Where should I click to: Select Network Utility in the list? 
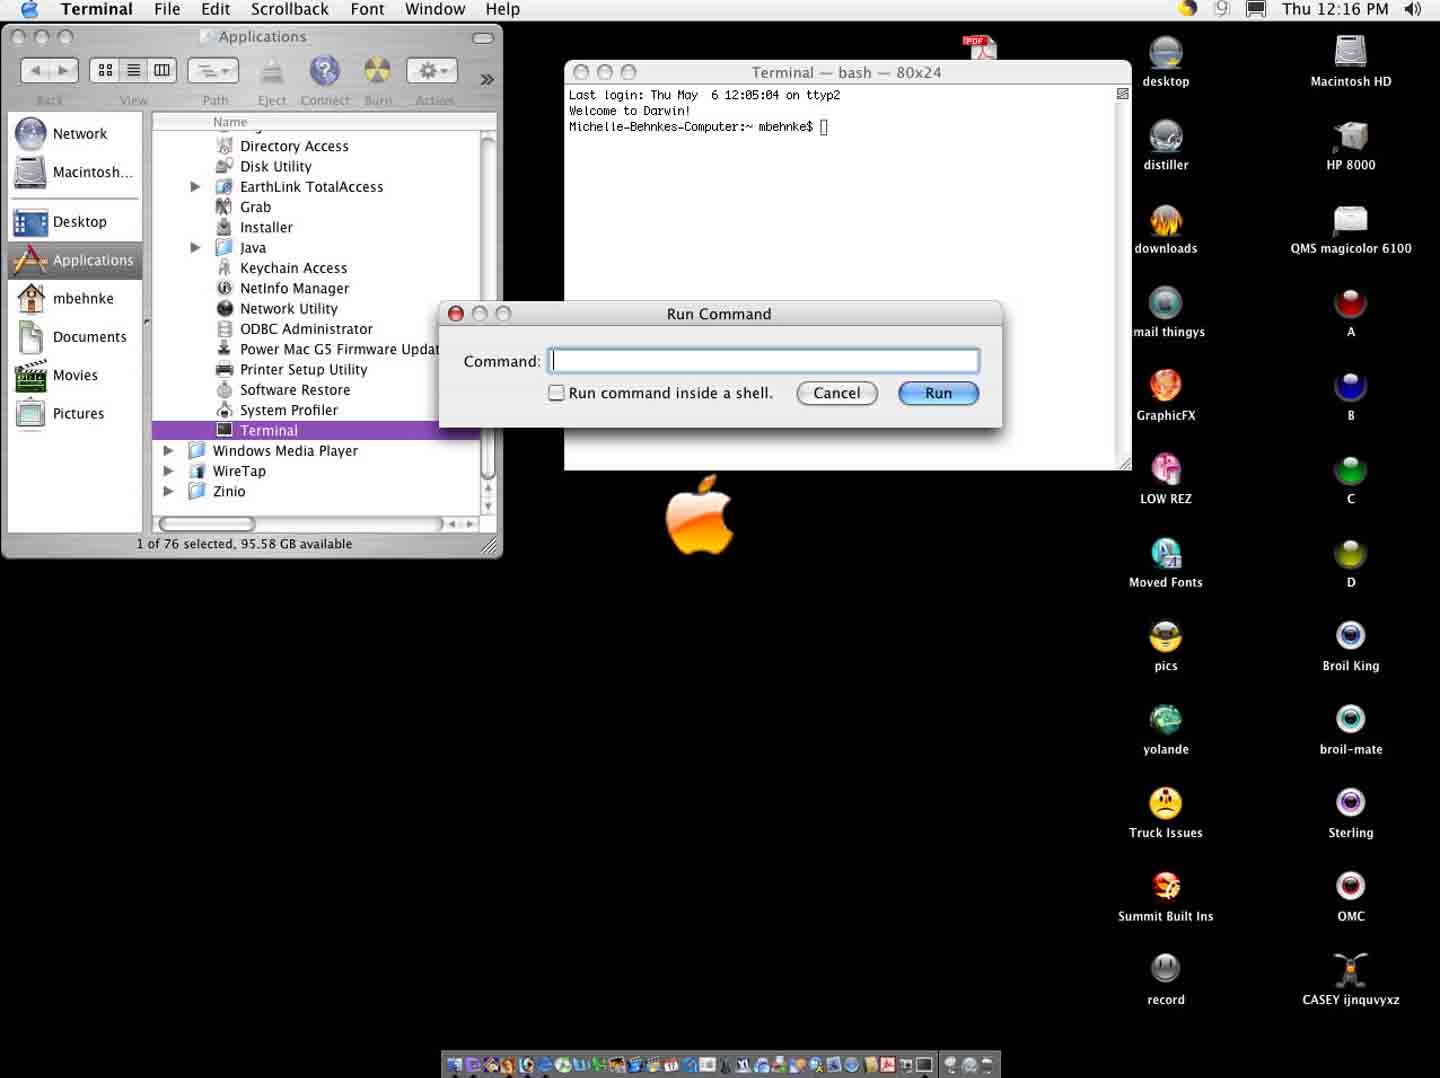tap(288, 309)
